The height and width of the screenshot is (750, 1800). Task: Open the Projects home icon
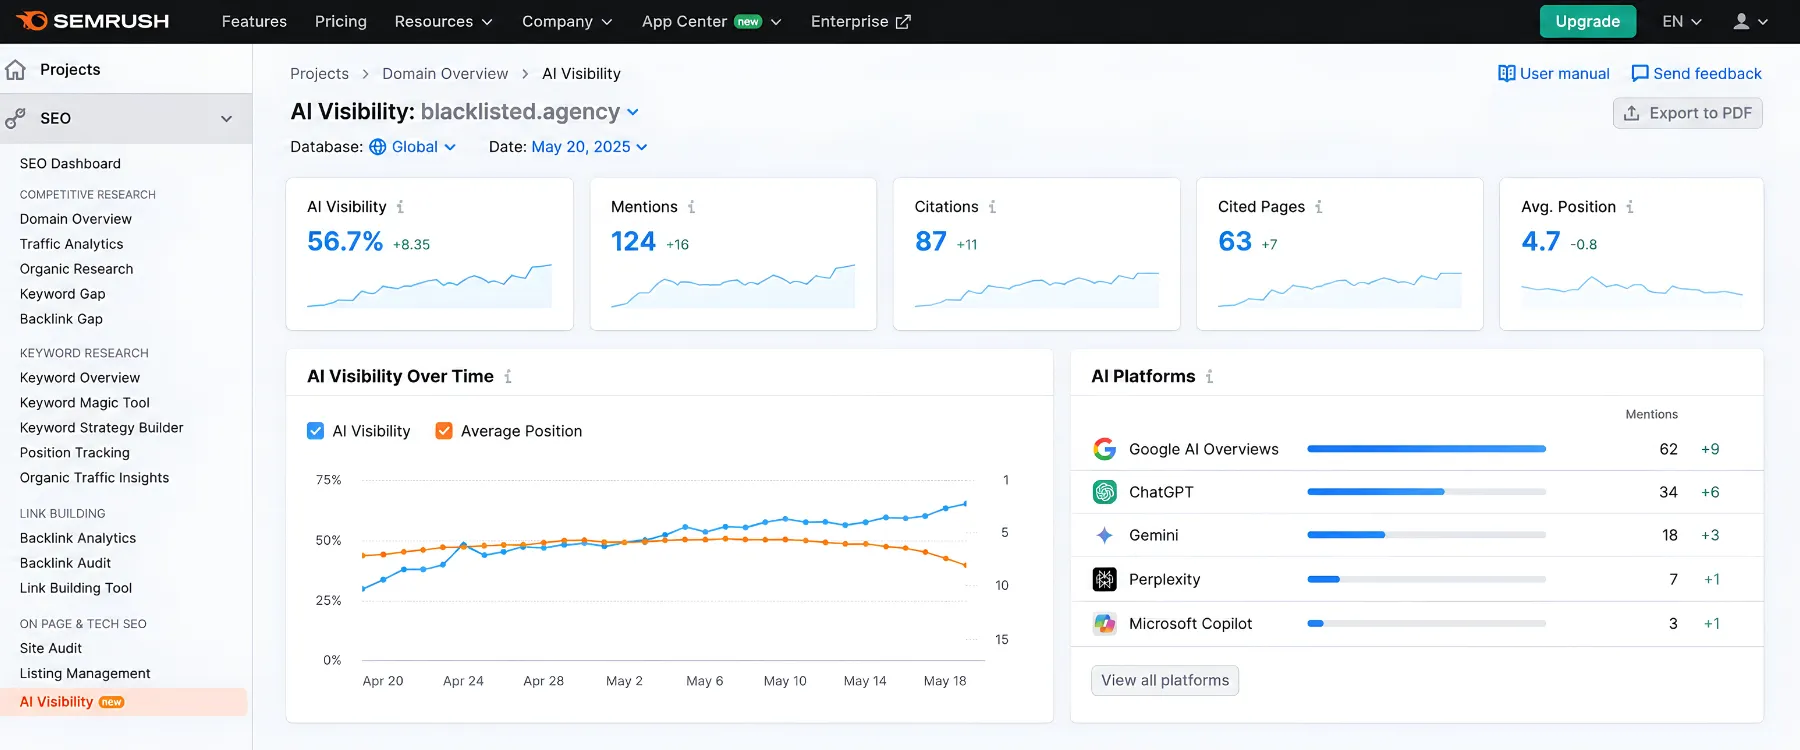[16, 70]
